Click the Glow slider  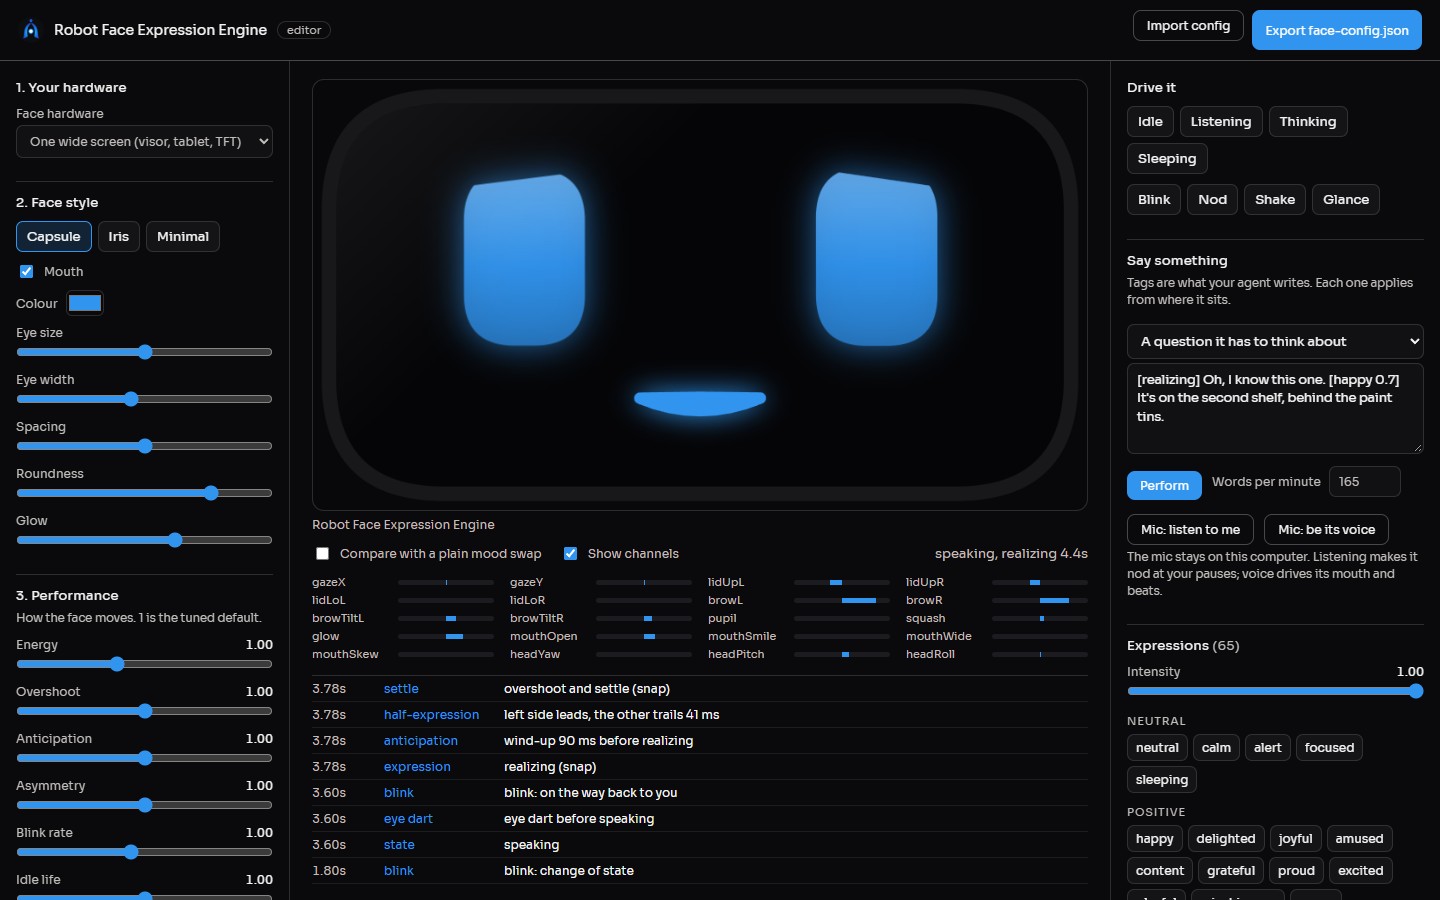144,540
